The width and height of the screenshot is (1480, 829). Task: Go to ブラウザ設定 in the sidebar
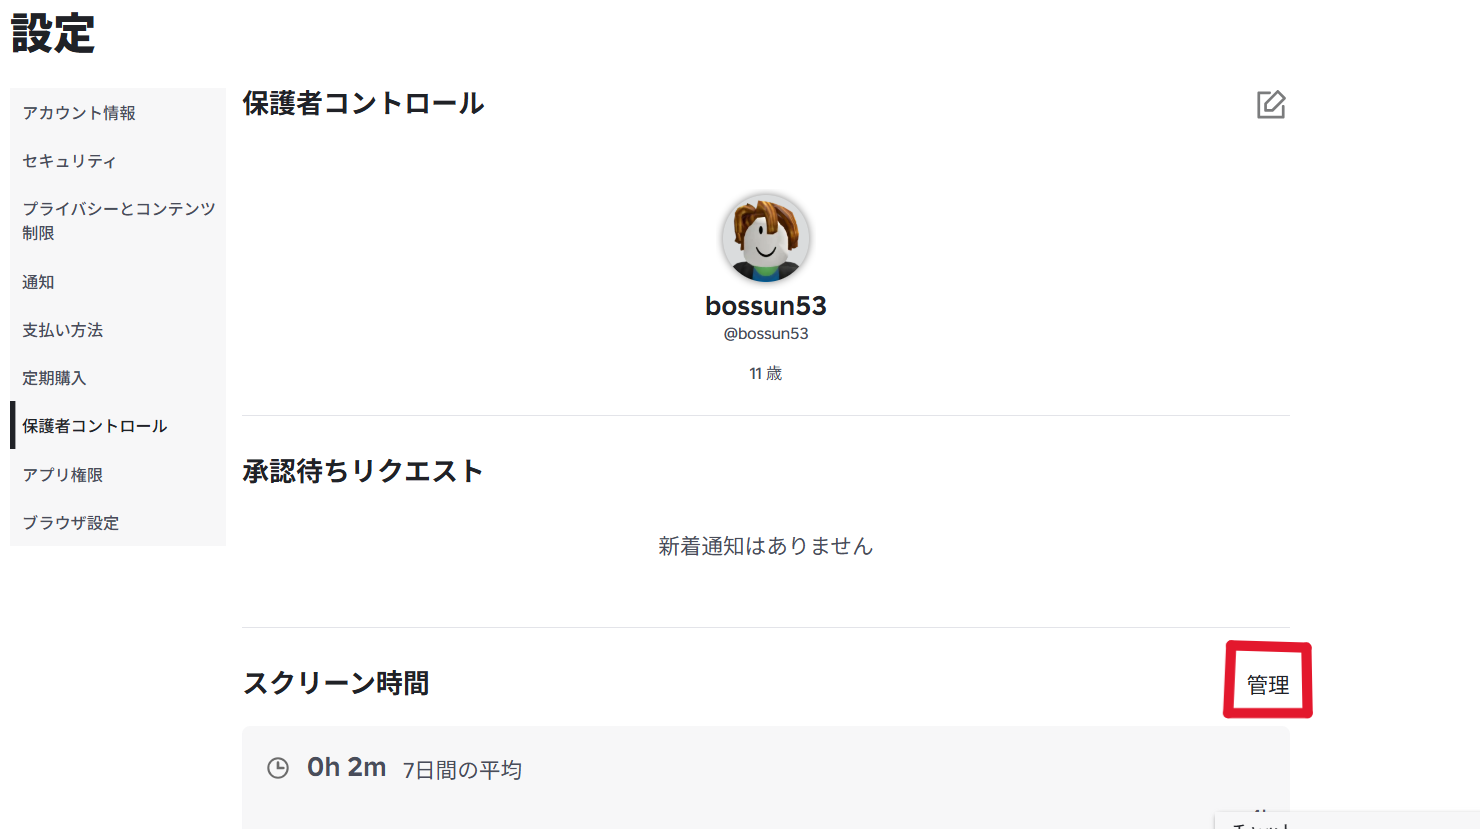[x=70, y=523]
